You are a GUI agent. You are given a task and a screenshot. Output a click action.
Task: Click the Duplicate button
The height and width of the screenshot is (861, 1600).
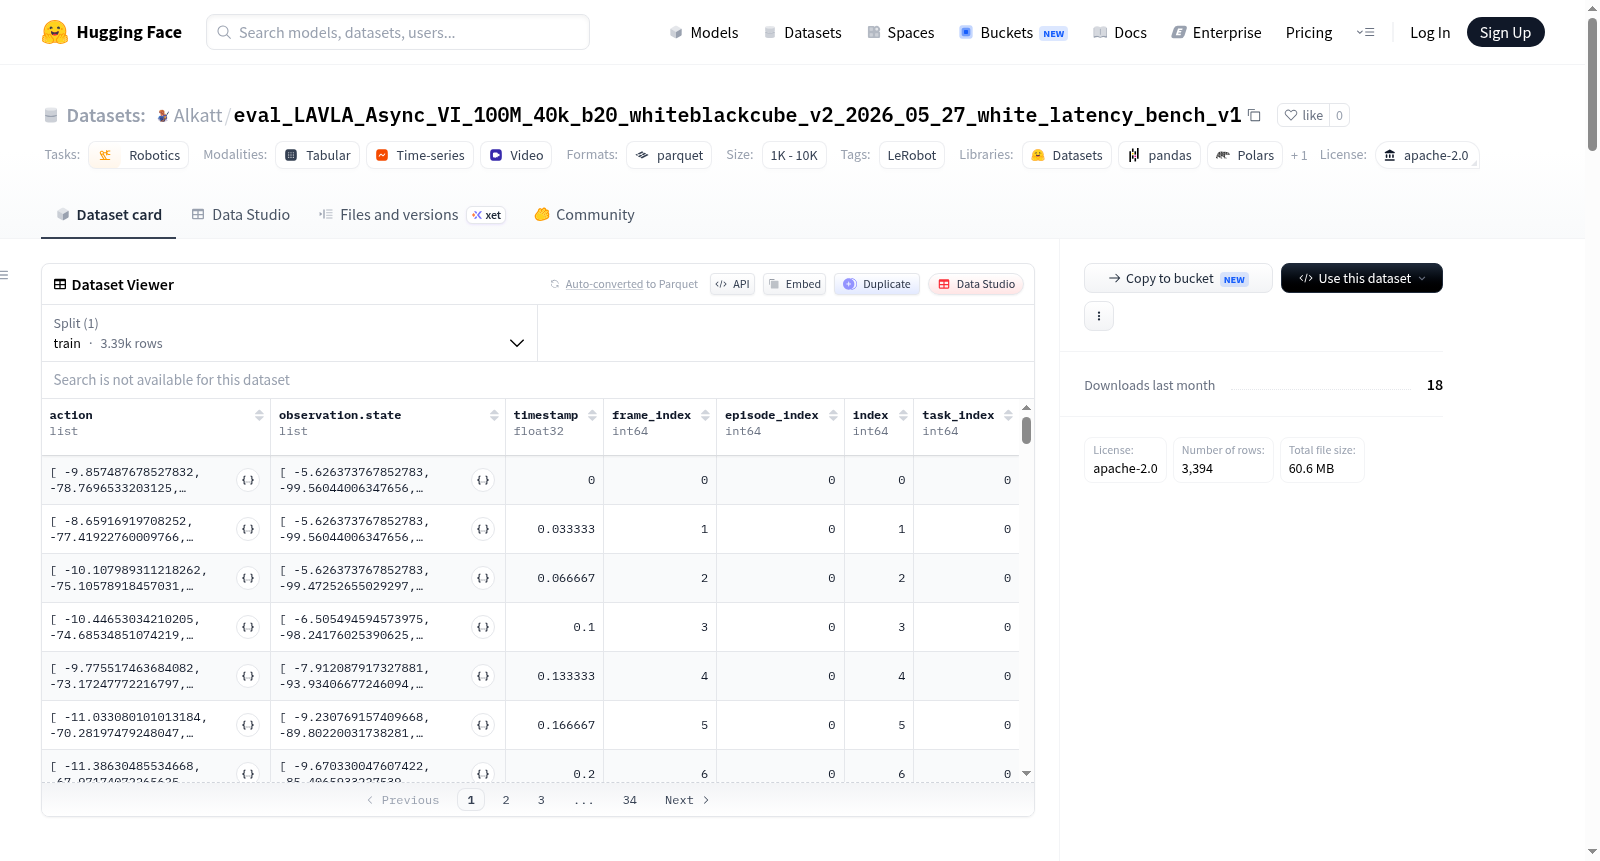coord(877,284)
